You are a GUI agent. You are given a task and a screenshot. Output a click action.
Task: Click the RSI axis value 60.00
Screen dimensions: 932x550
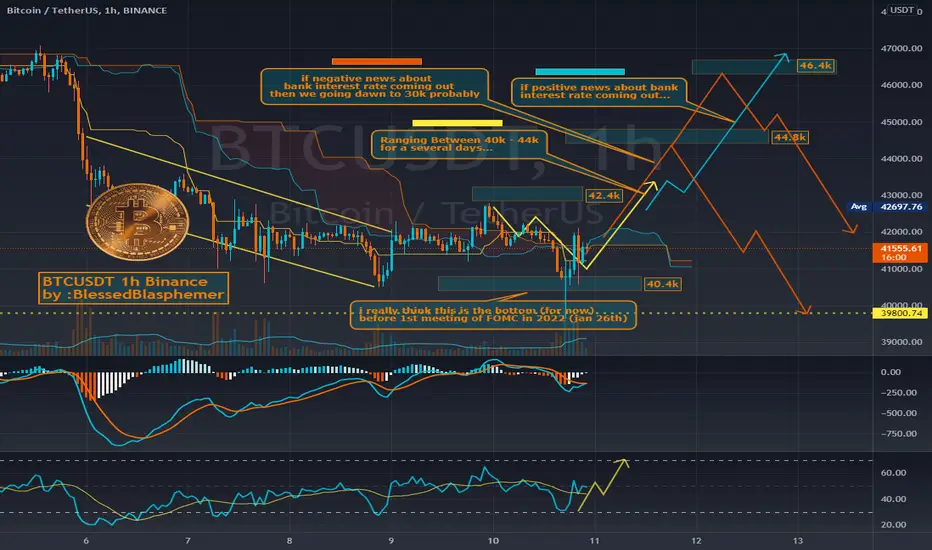point(893,473)
